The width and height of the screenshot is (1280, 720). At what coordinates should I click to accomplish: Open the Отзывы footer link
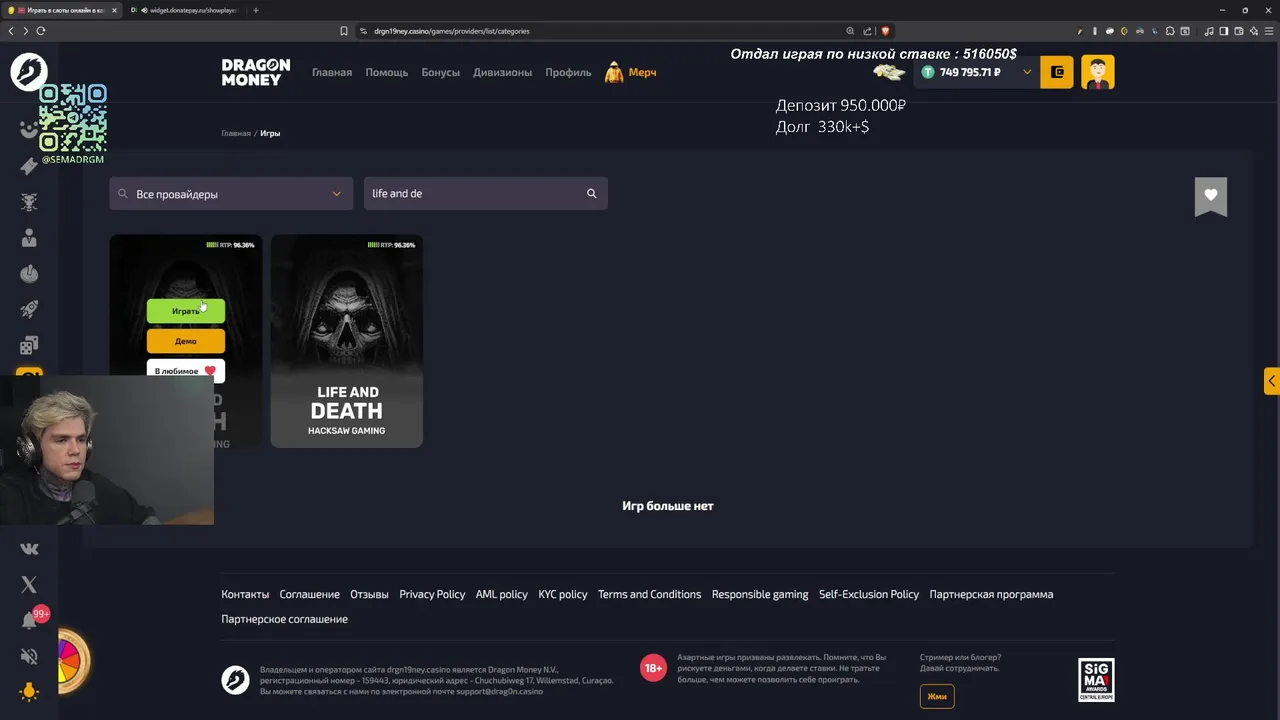pos(369,594)
